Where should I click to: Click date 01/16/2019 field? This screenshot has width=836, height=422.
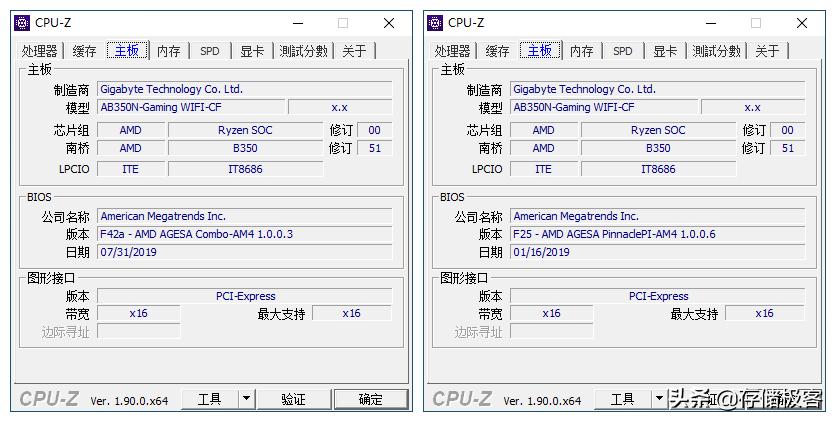pos(658,252)
